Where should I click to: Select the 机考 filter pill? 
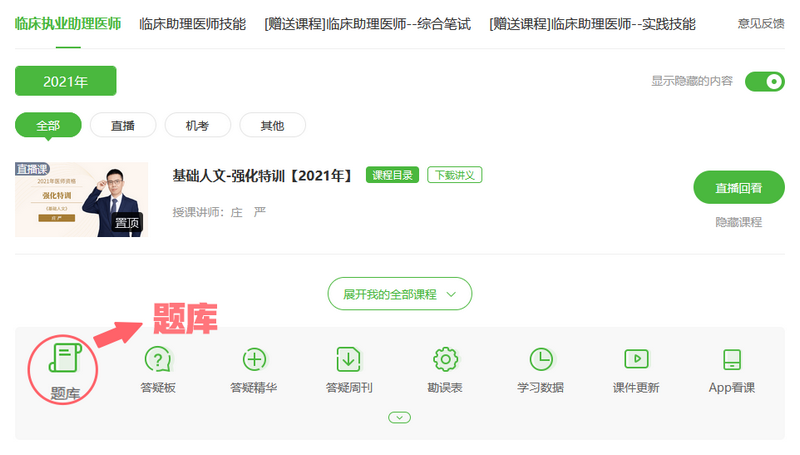(x=197, y=125)
